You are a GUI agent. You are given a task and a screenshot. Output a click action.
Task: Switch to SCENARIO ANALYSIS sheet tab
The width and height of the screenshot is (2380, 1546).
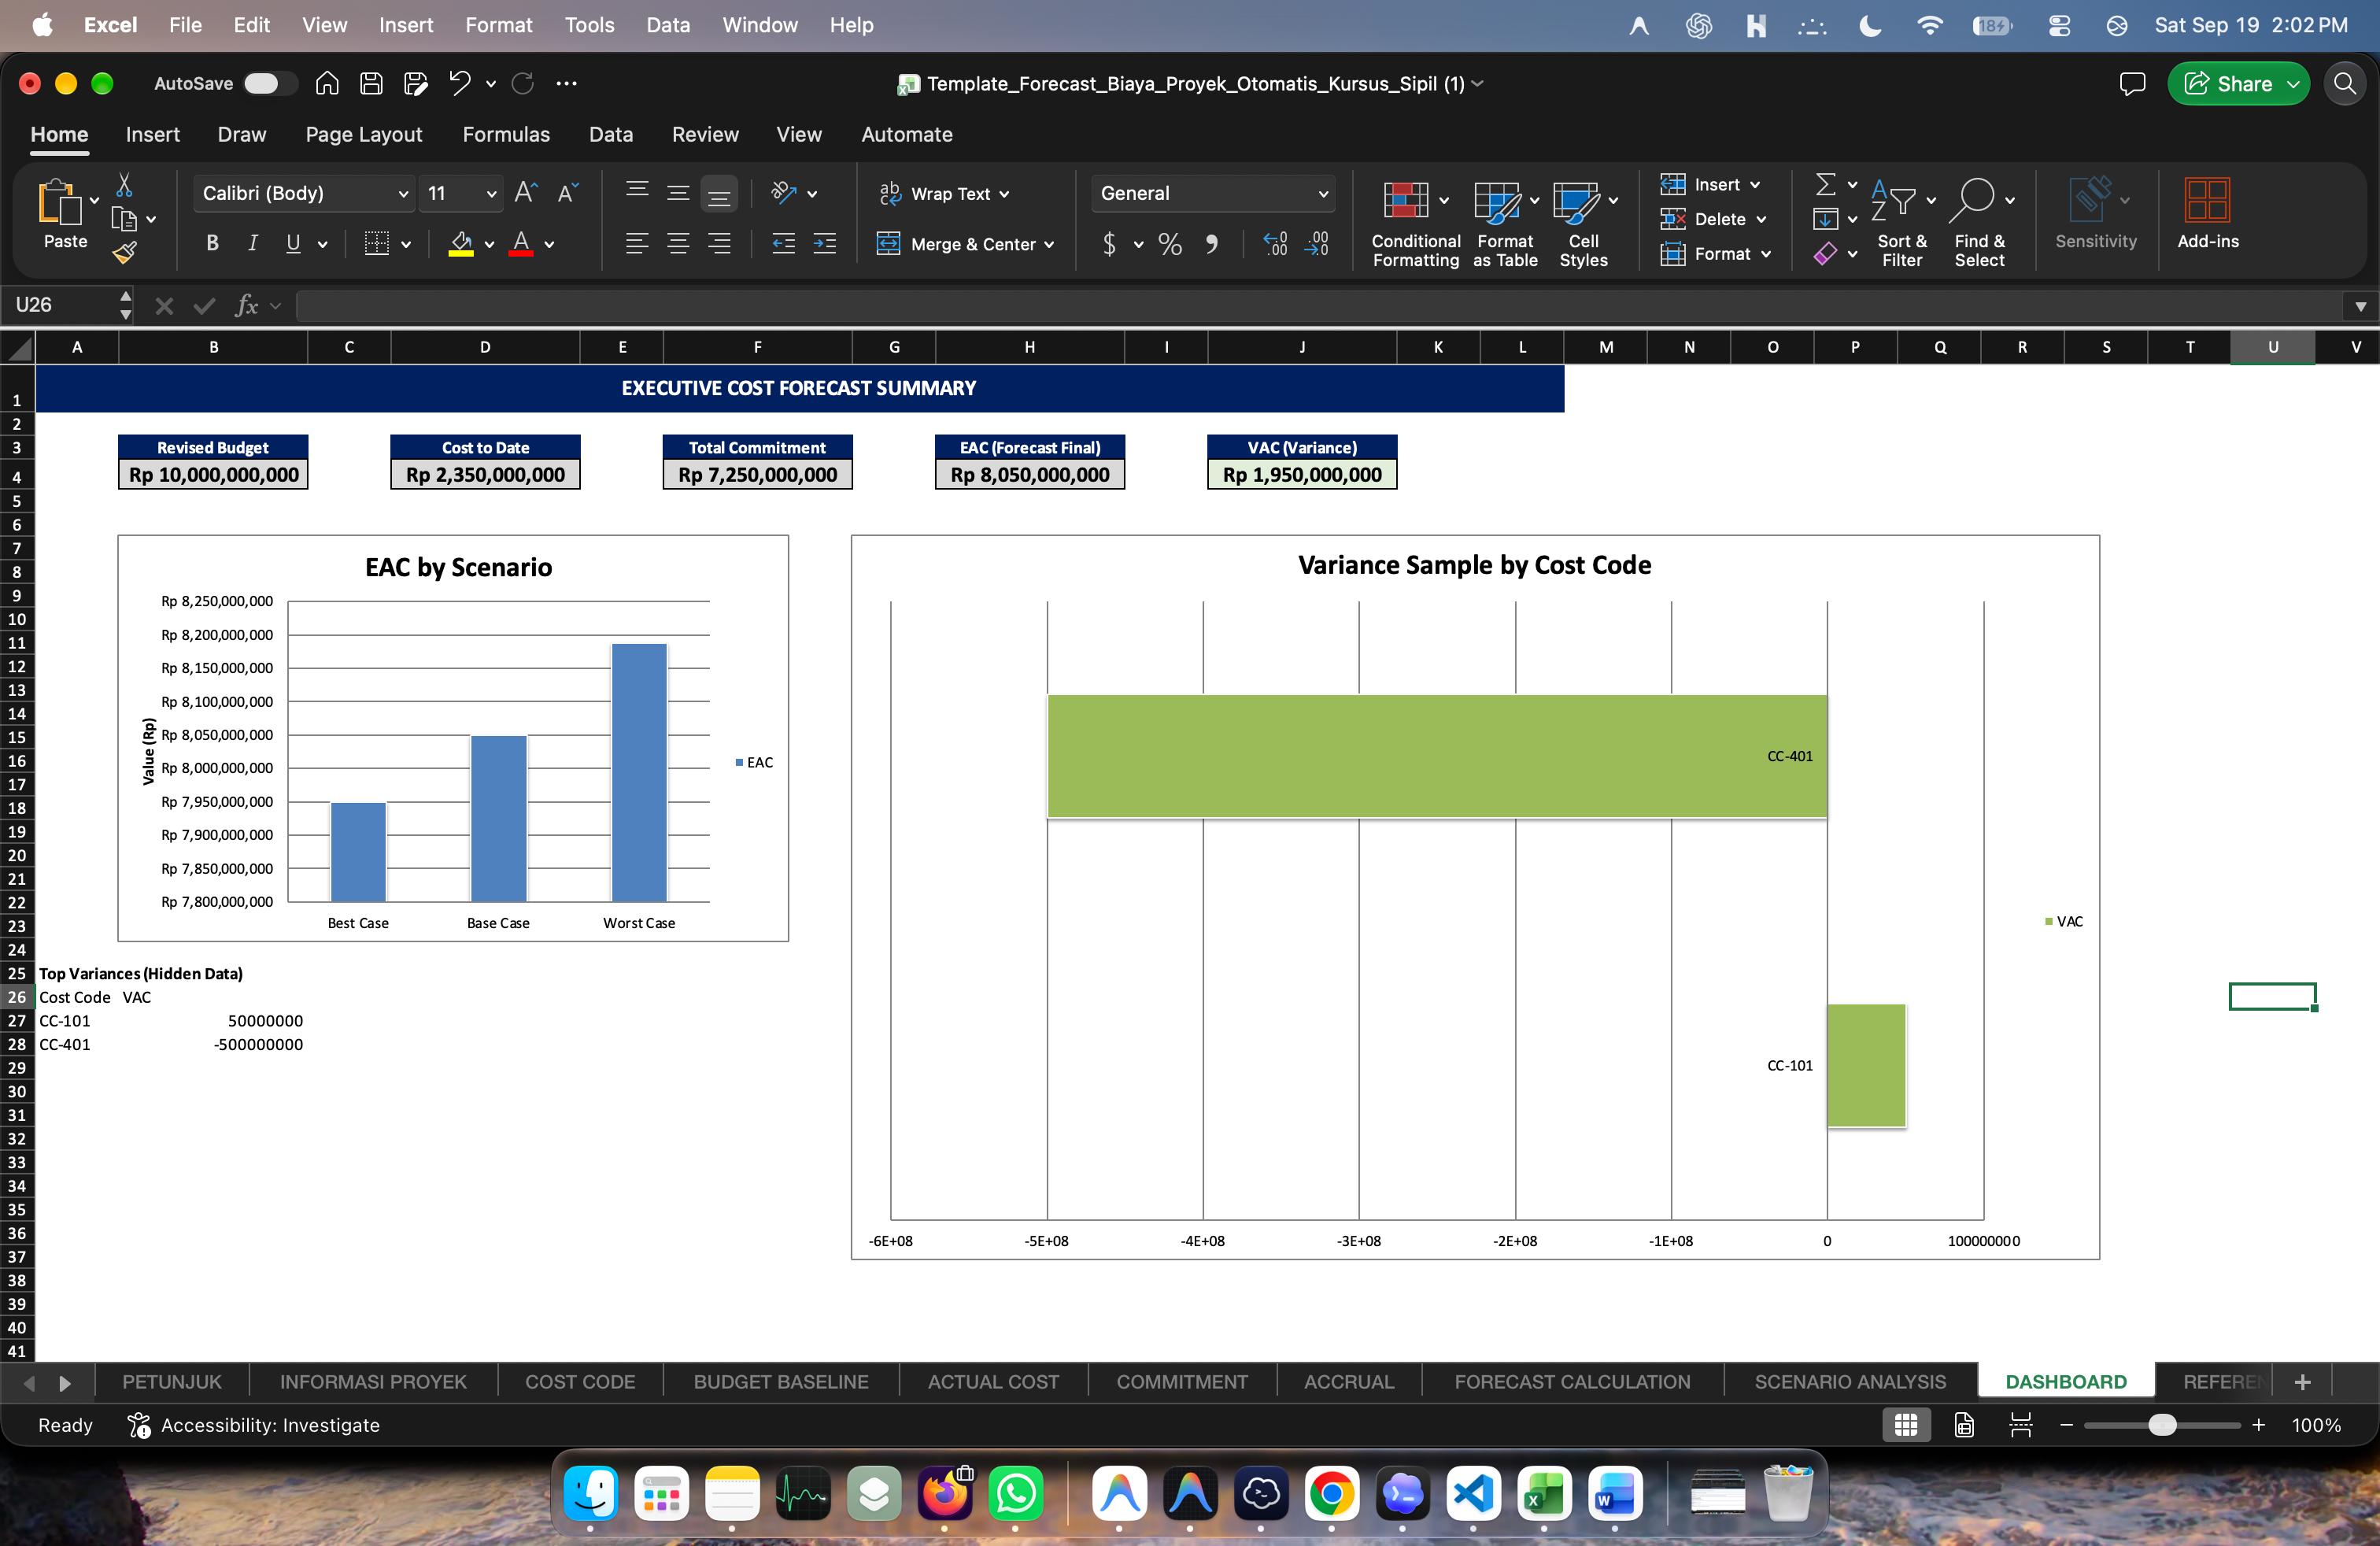tap(1850, 1382)
